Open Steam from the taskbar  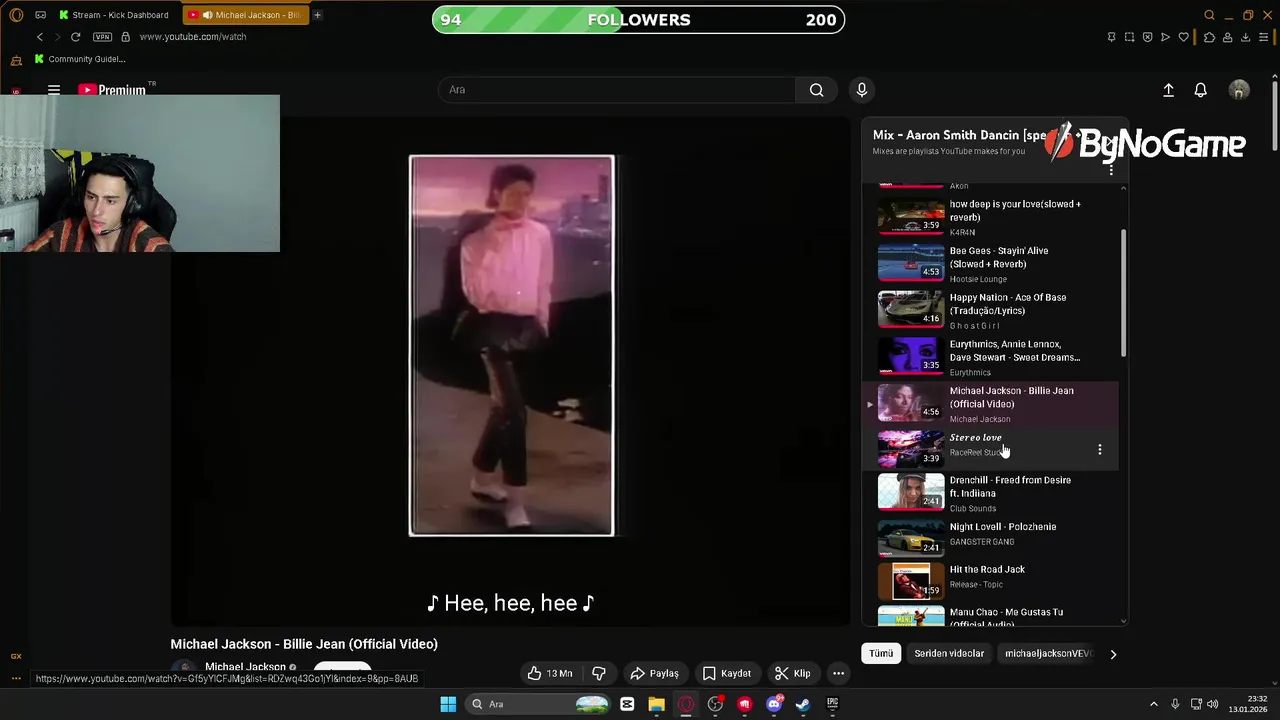803,704
